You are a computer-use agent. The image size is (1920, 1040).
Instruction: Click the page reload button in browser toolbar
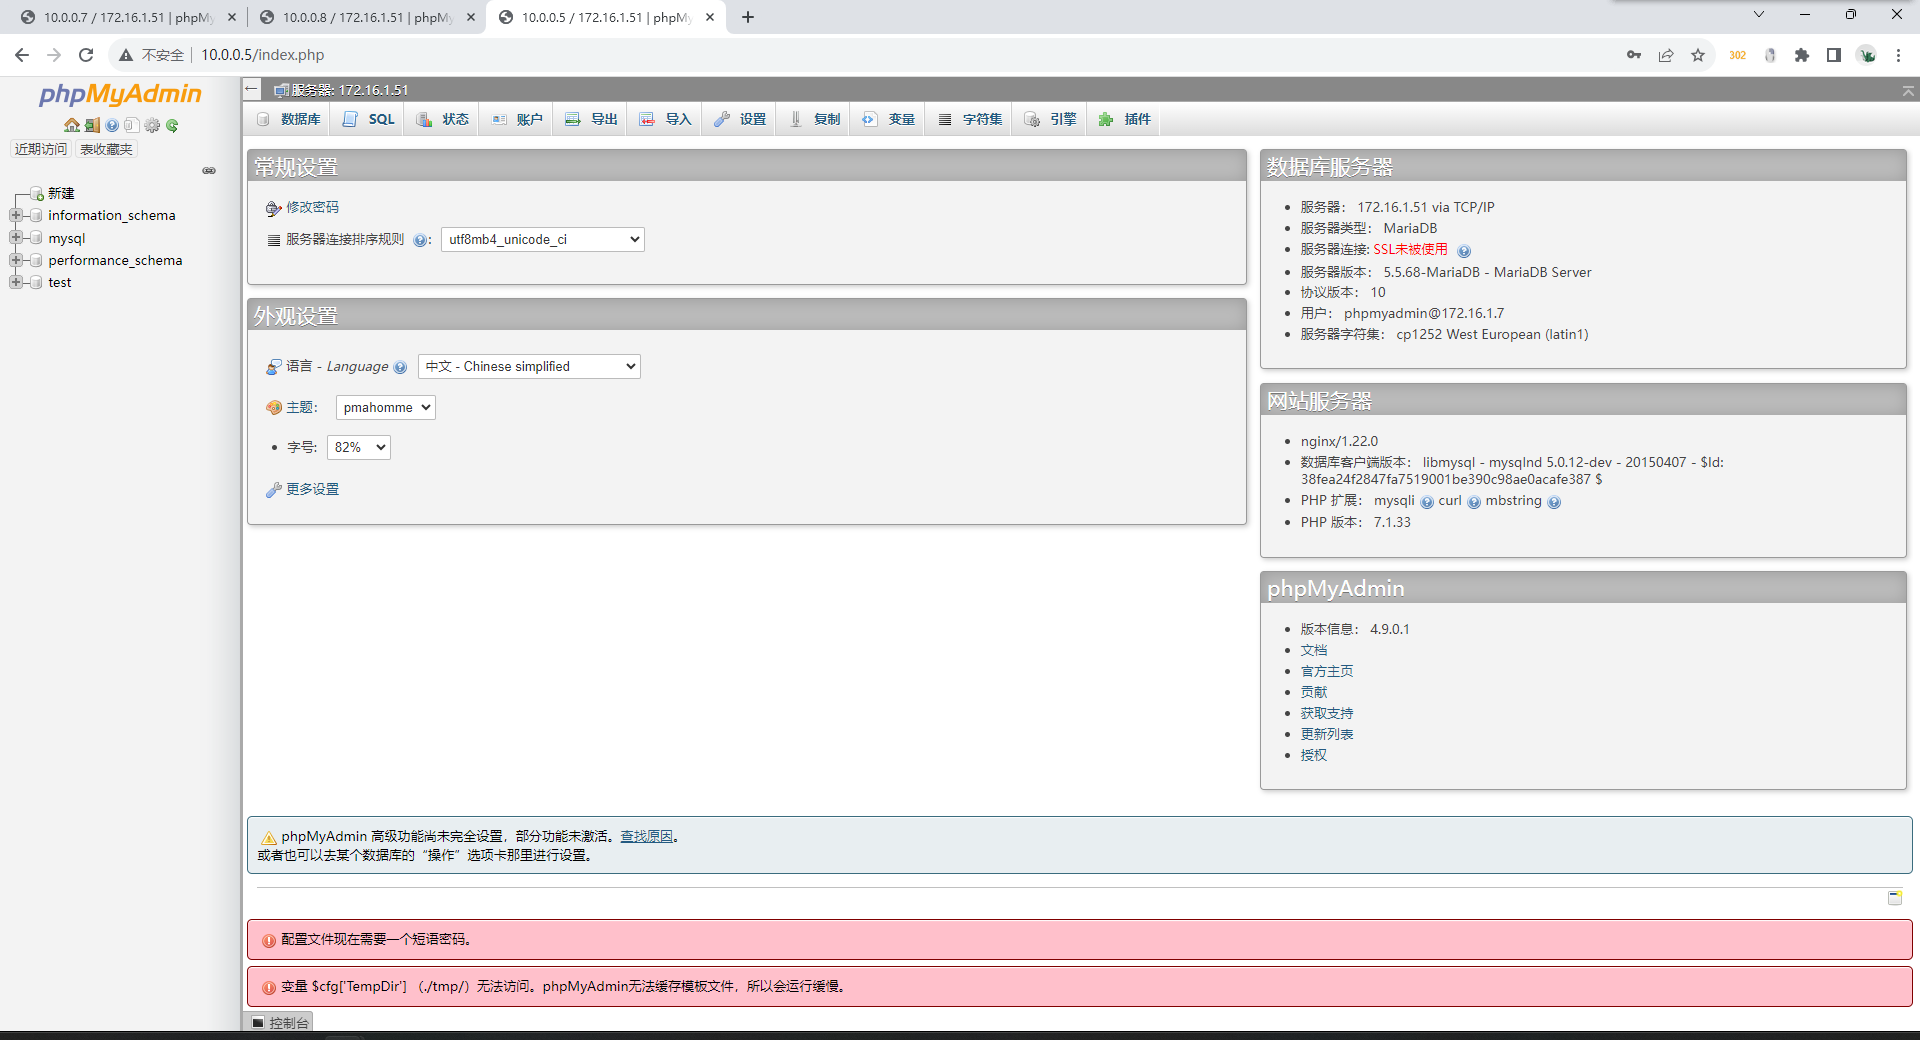(x=86, y=55)
